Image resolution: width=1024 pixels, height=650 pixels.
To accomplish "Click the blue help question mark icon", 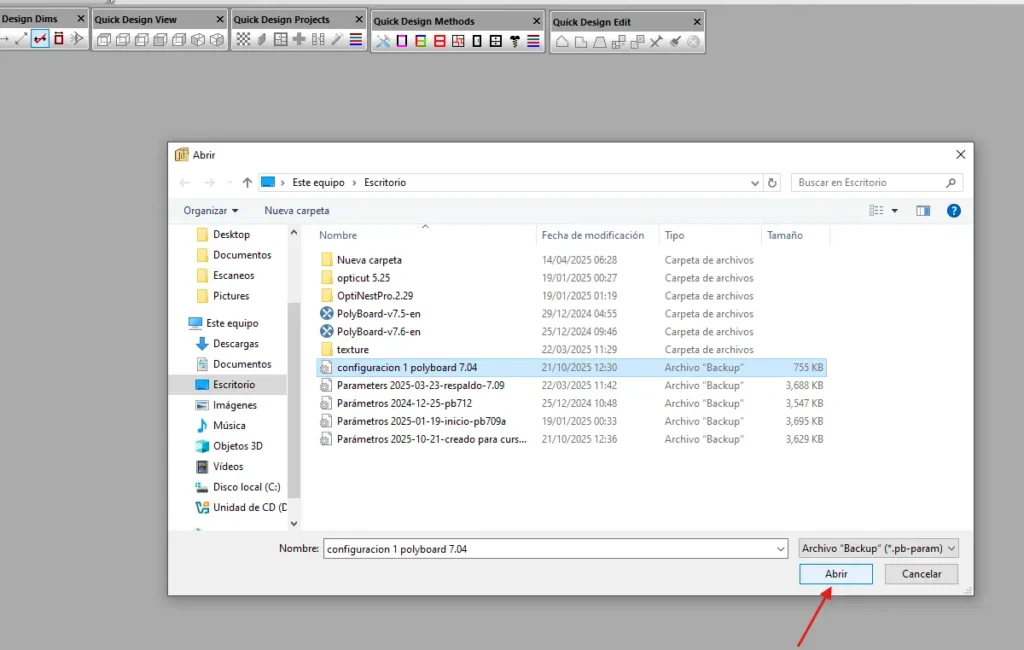I will (x=953, y=211).
